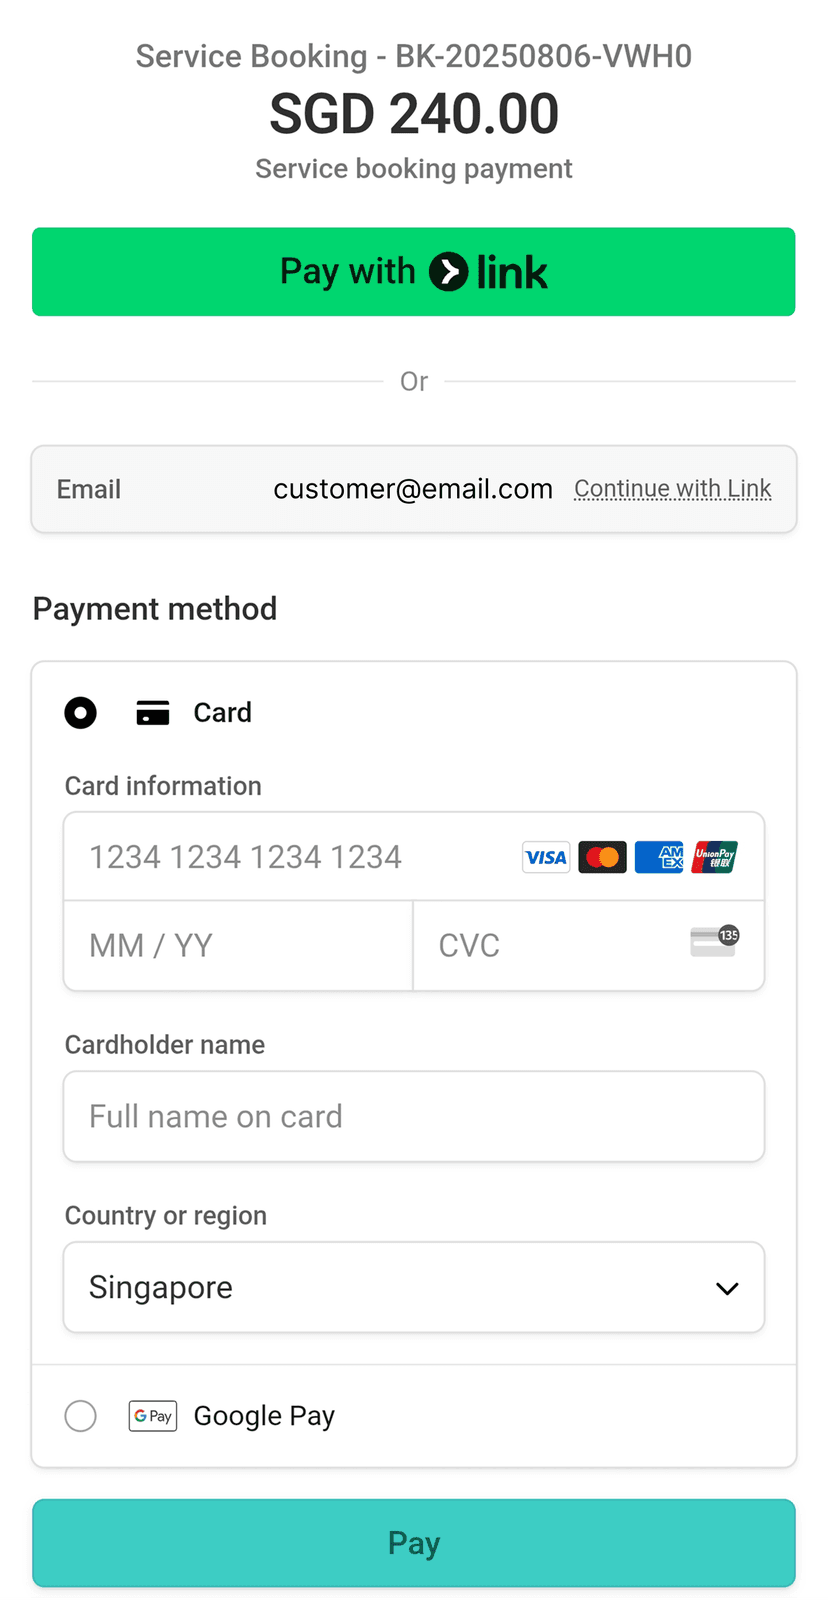Screen dimensions: 828x1620
Task: Click the G Pay logo badge
Action: [152, 1415]
